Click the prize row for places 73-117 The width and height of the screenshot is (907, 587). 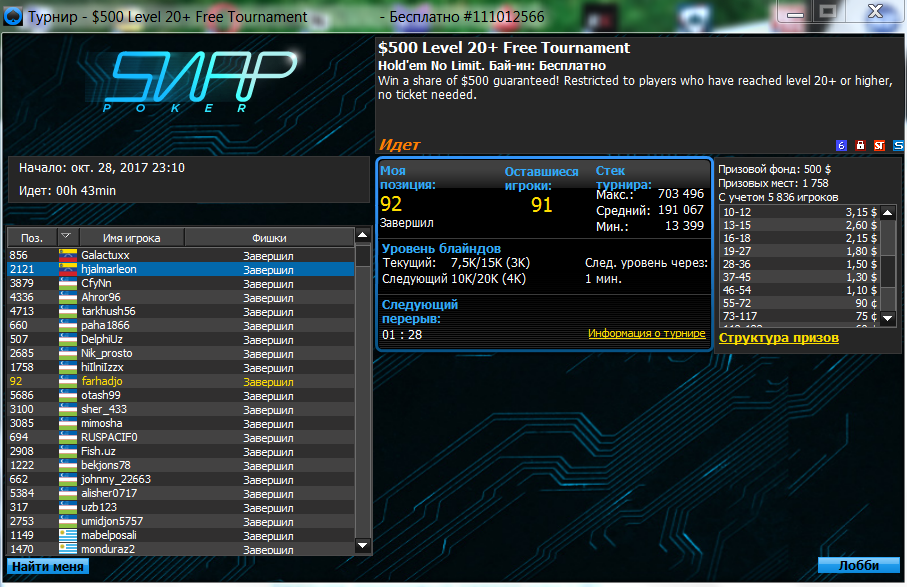(800, 316)
